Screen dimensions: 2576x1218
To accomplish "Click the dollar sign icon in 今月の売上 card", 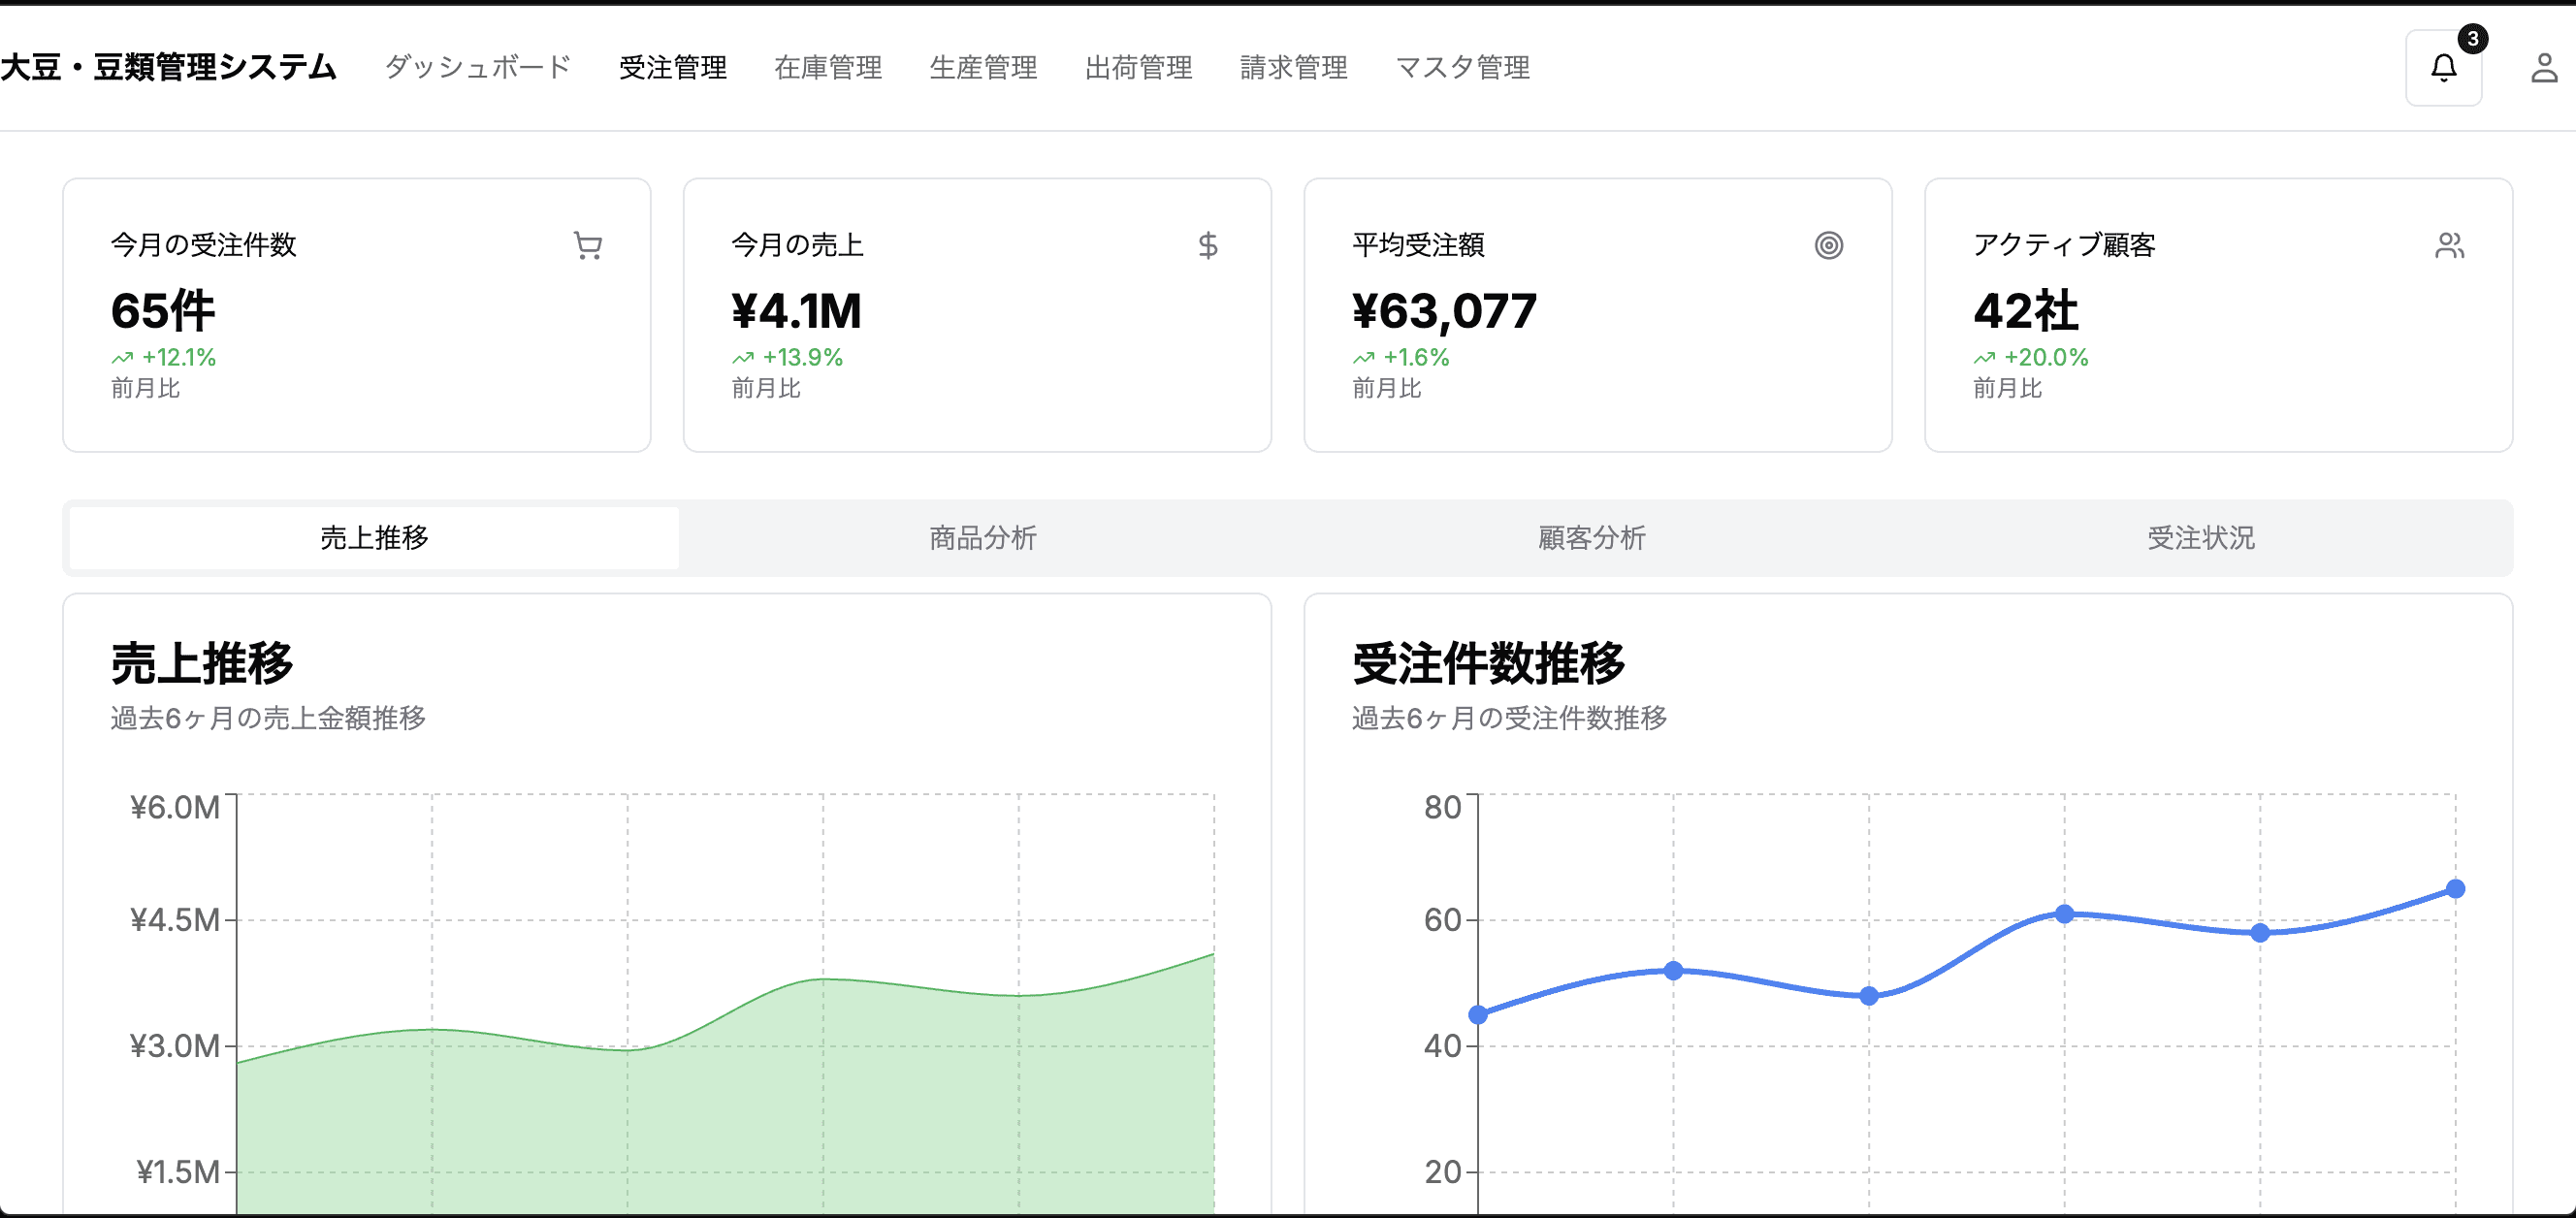I will click(x=1208, y=245).
